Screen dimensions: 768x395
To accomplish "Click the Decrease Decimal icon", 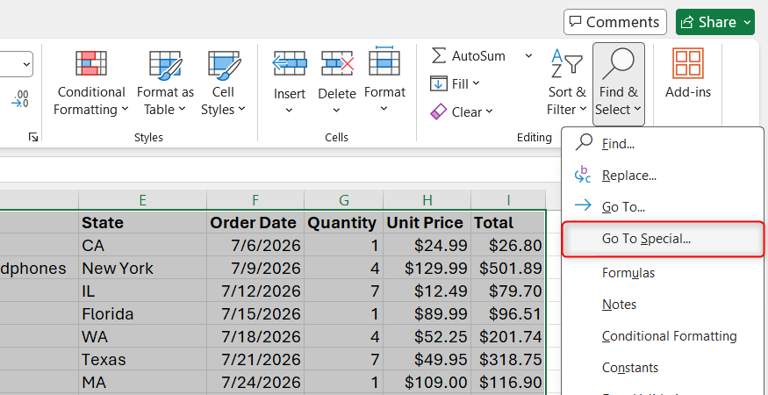I will [20, 99].
